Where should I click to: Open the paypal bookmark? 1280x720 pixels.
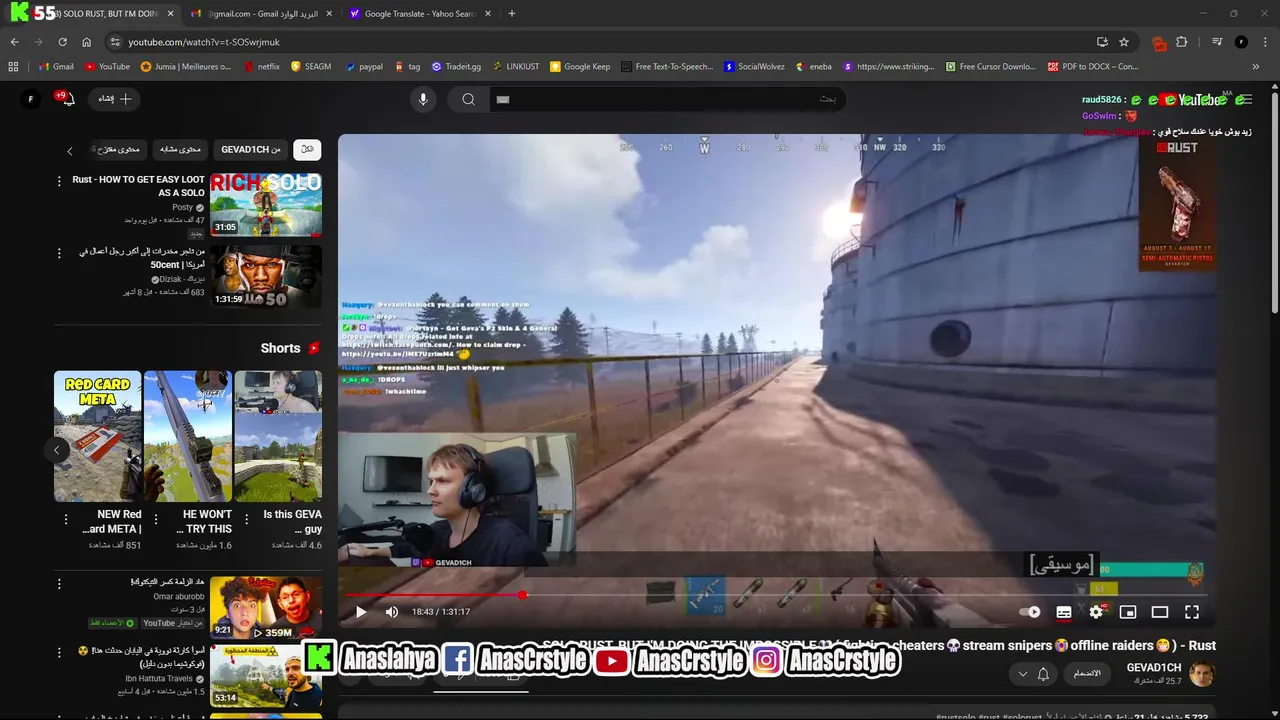pos(364,67)
